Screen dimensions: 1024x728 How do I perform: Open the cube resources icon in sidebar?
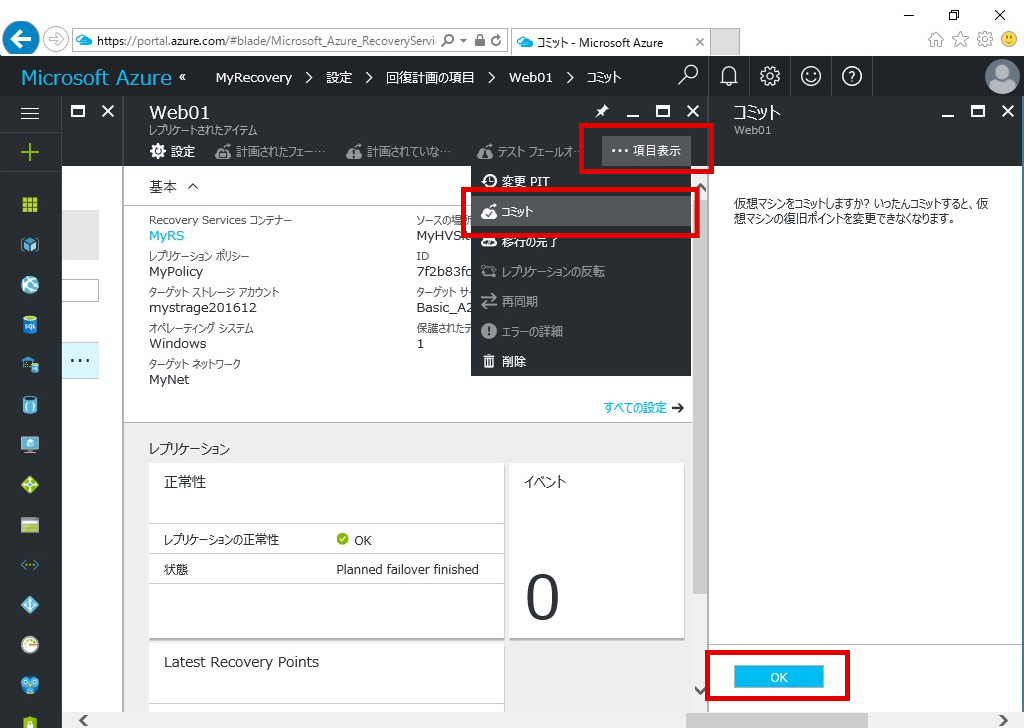(30, 245)
